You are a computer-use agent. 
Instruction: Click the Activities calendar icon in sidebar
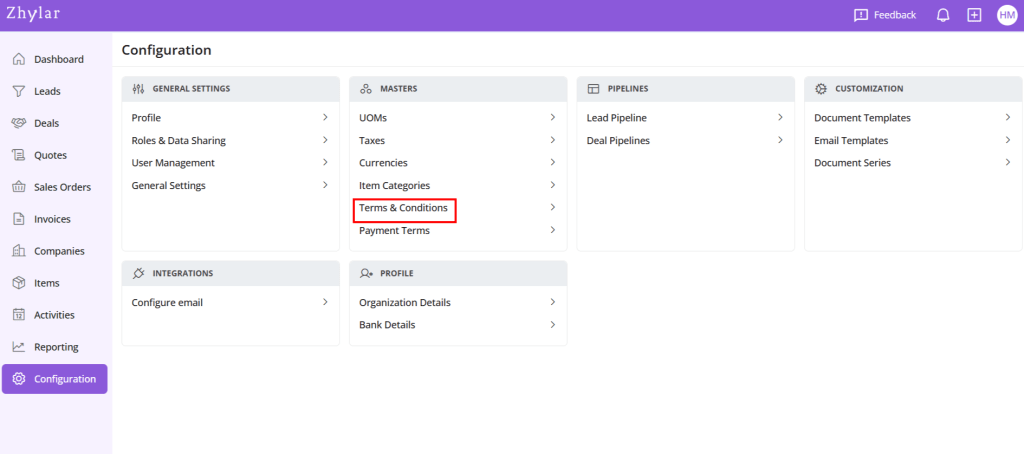(x=18, y=315)
